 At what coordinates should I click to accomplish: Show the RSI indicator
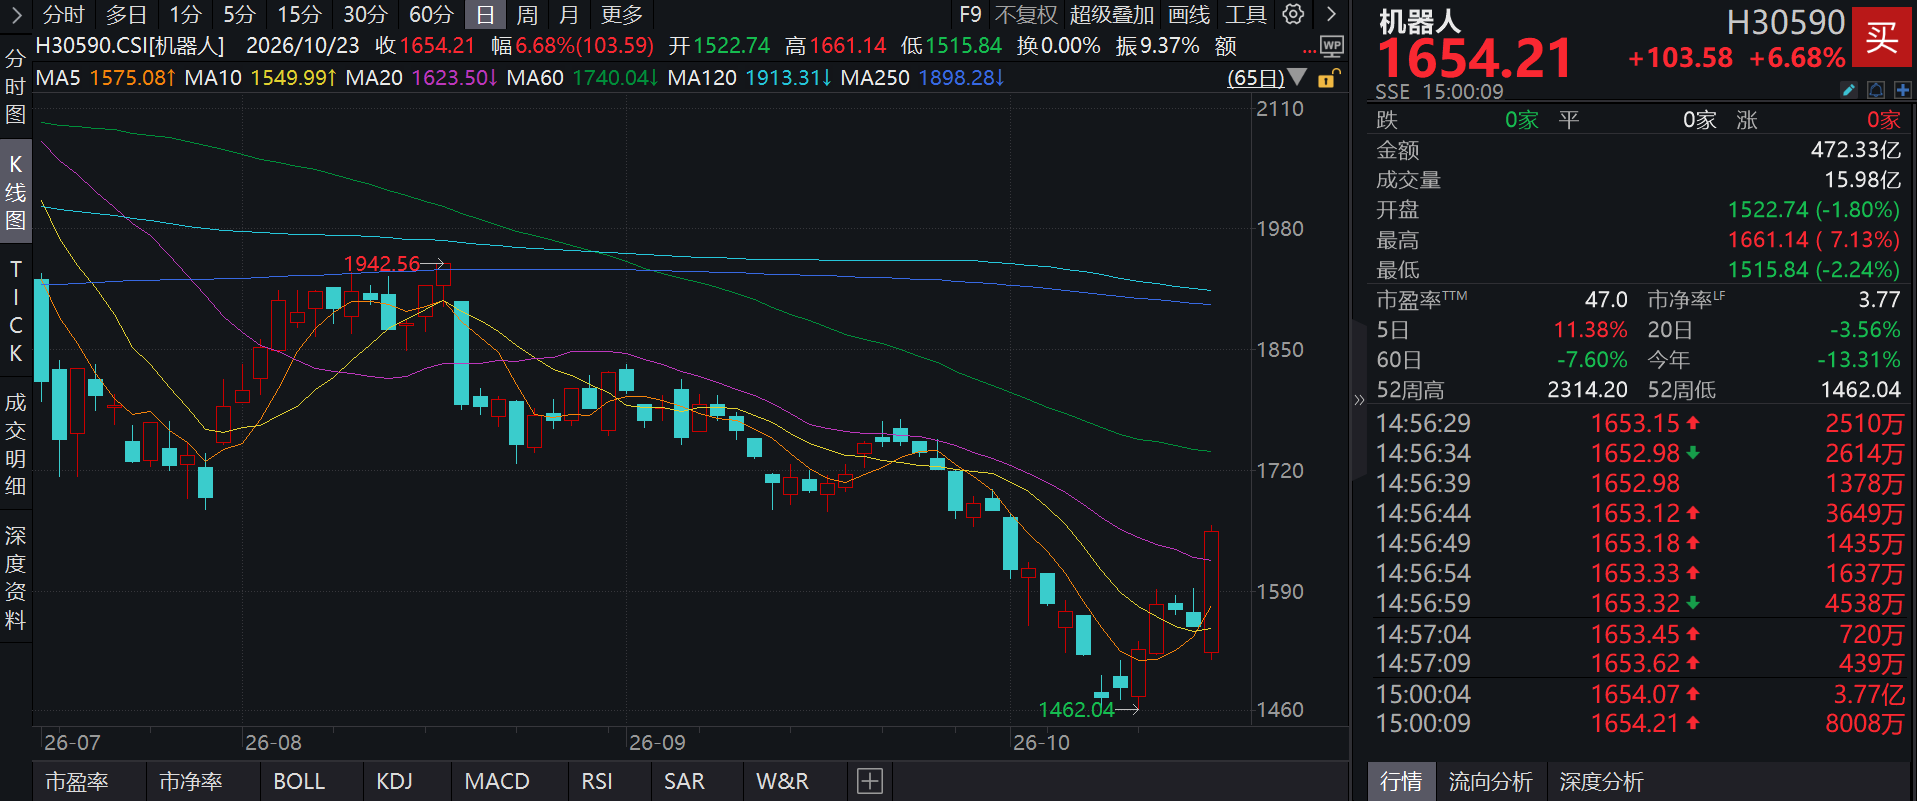click(597, 781)
